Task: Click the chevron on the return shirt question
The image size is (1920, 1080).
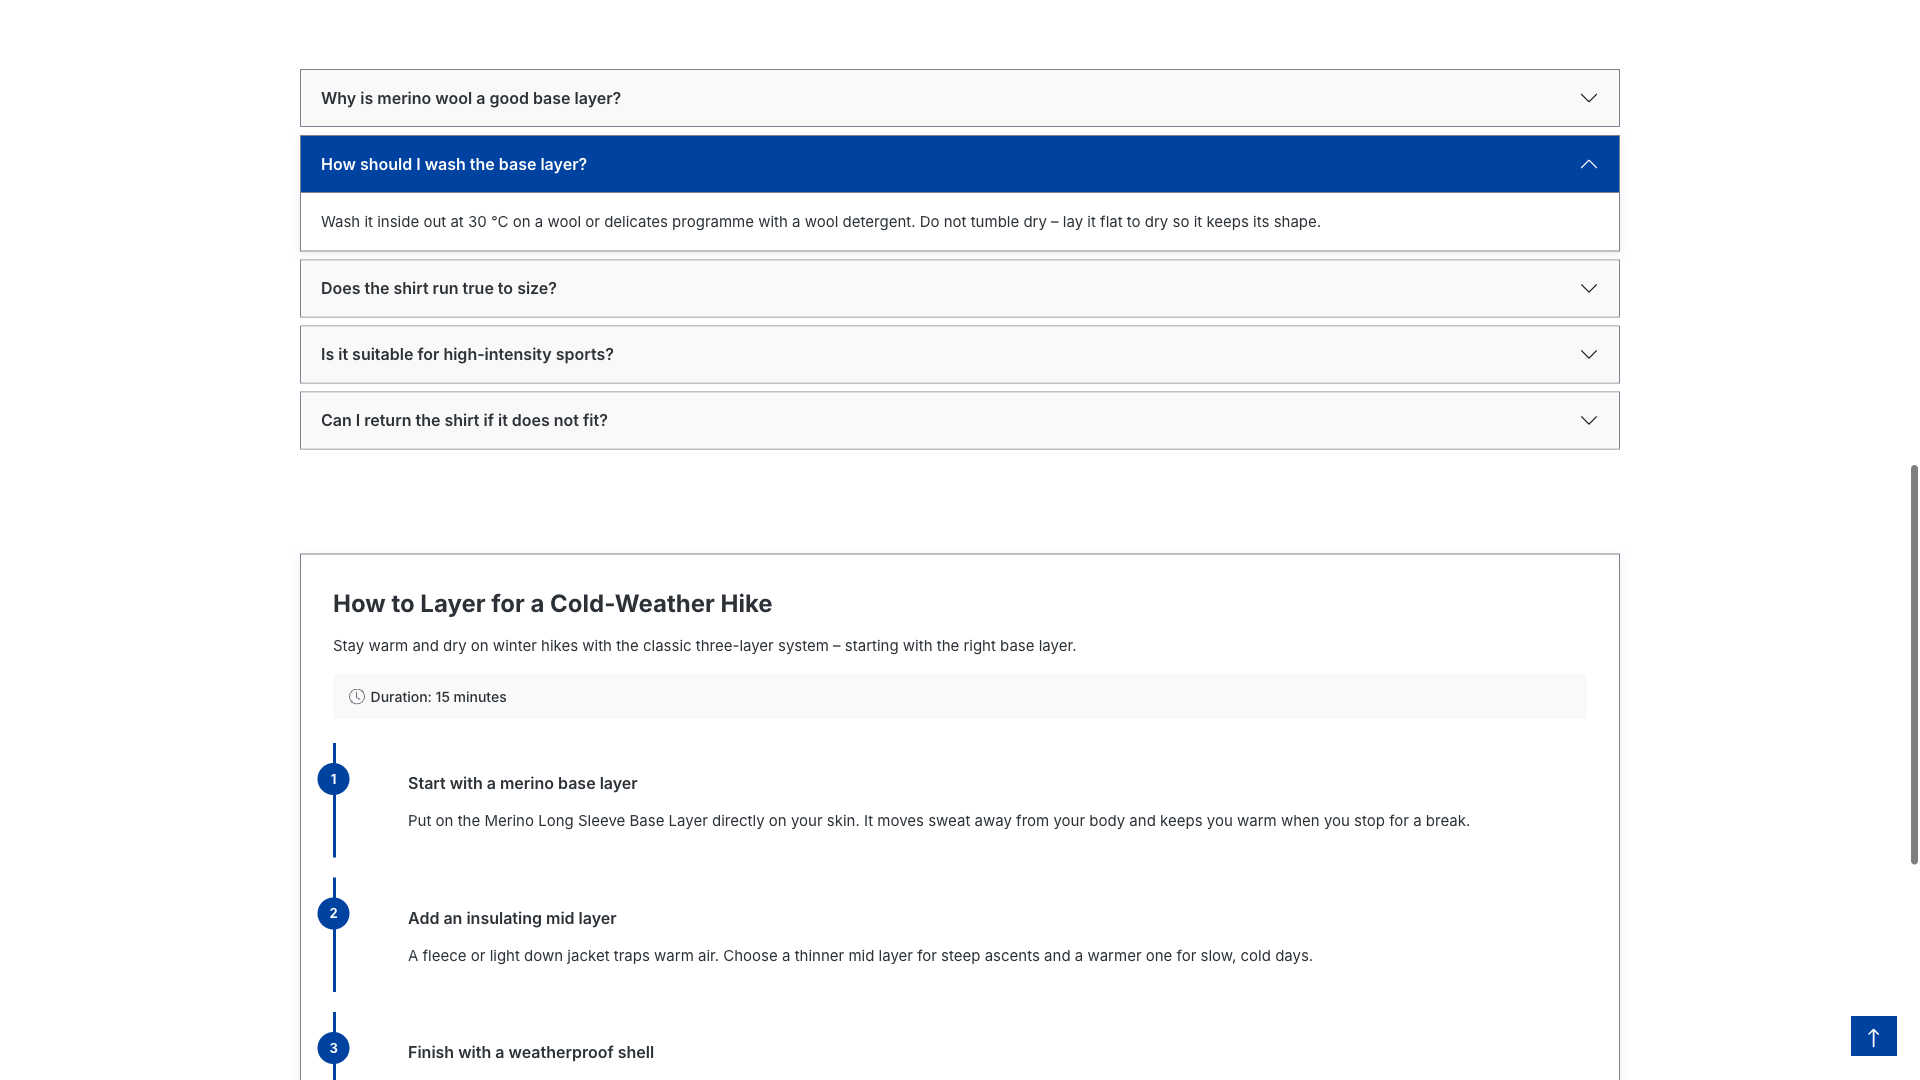Action: (x=1589, y=420)
